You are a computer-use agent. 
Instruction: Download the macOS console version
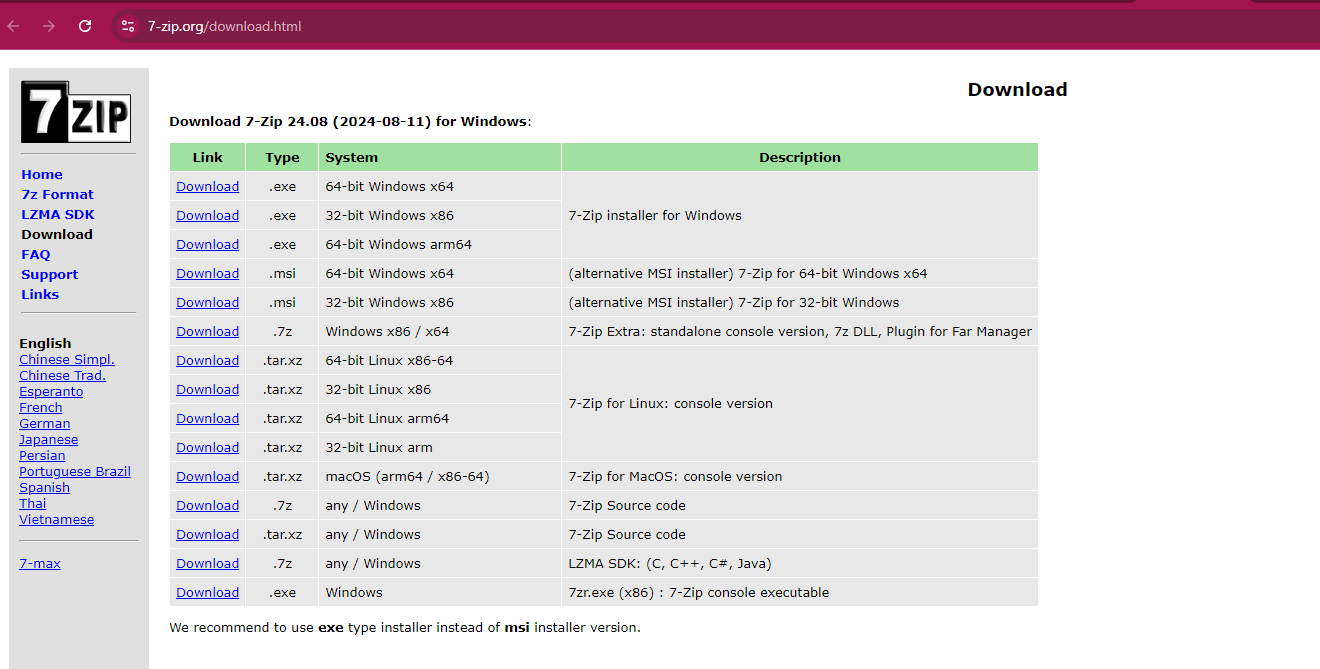coord(207,476)
